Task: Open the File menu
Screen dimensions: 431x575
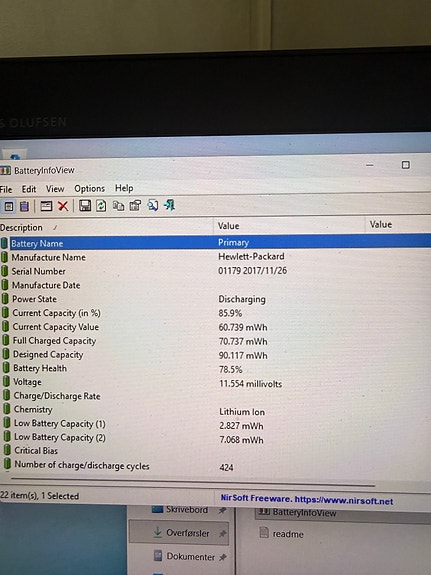Action: pyautogui.click(x=6, y=189)
